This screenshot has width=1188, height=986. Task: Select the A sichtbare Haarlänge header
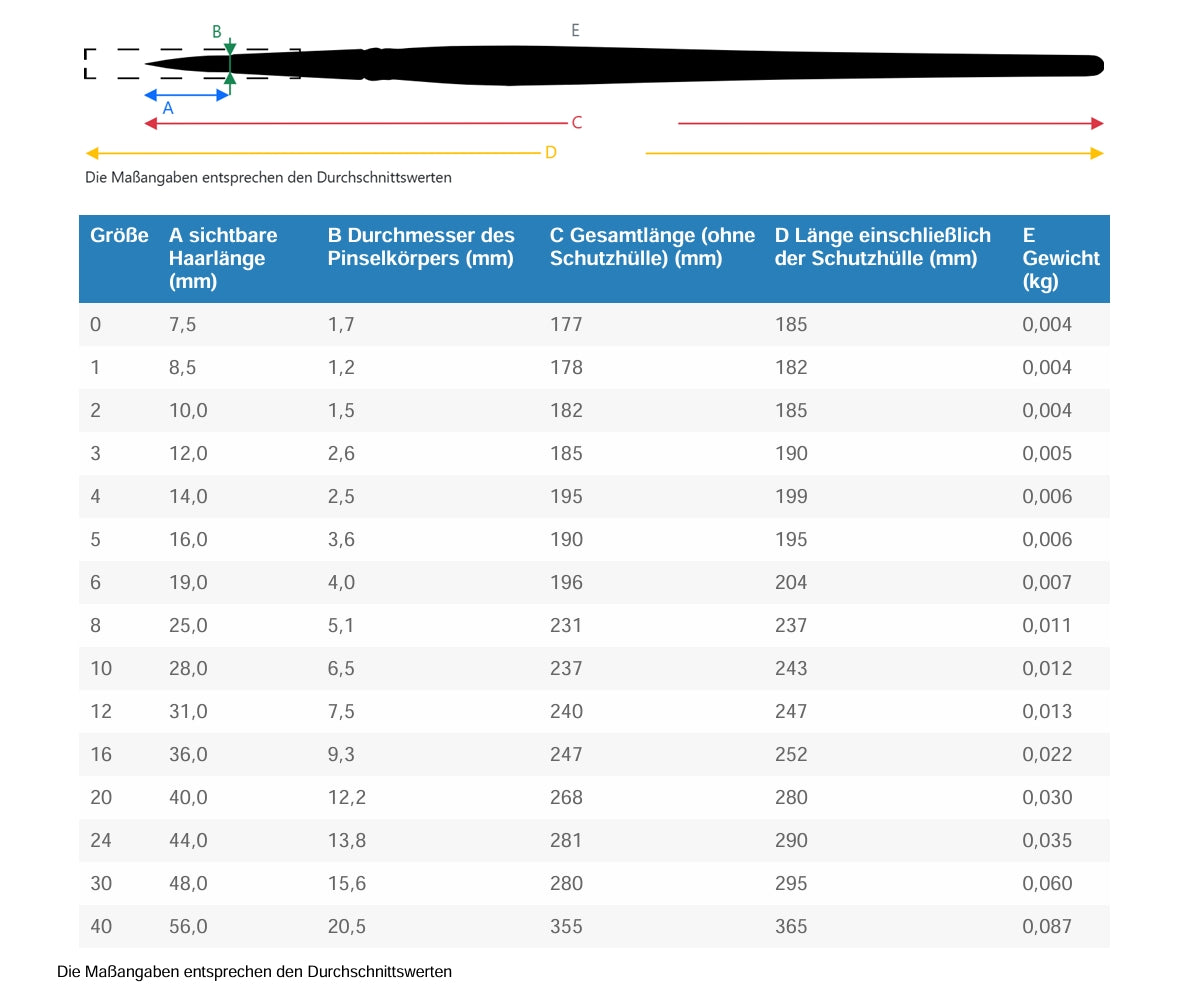coord(222,258)
